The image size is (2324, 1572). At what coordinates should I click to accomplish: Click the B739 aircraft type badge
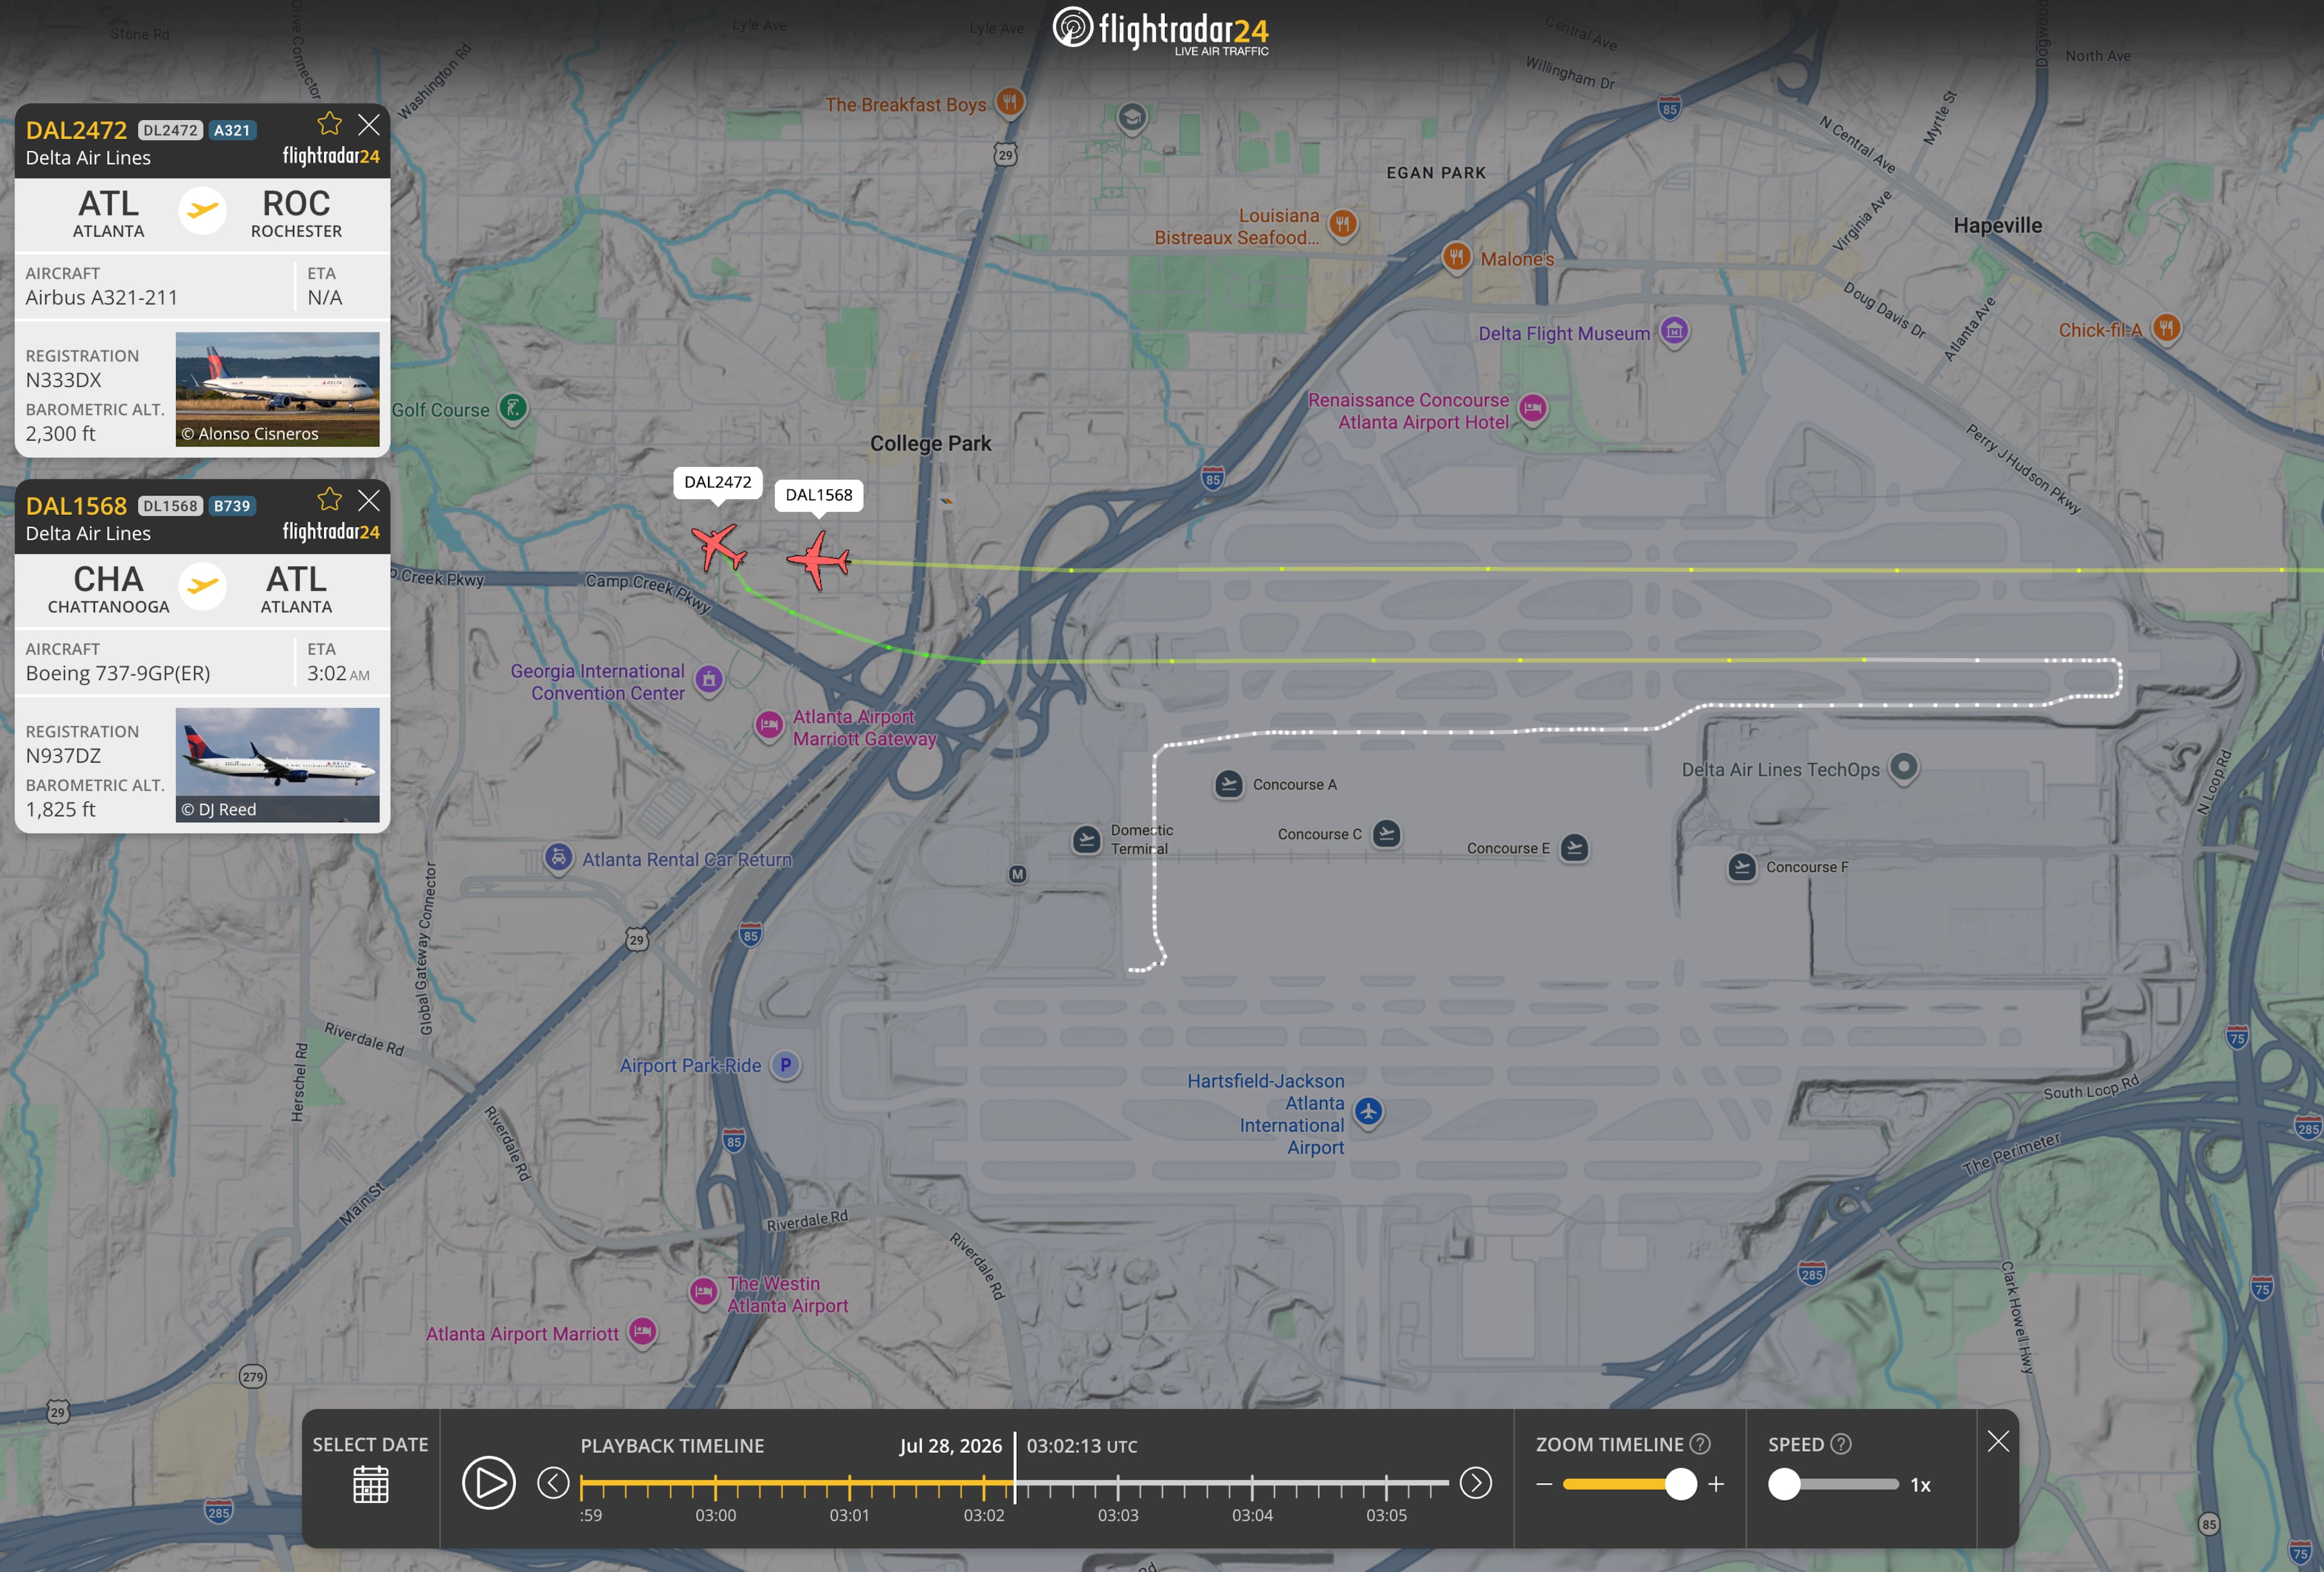pos(232,506)
